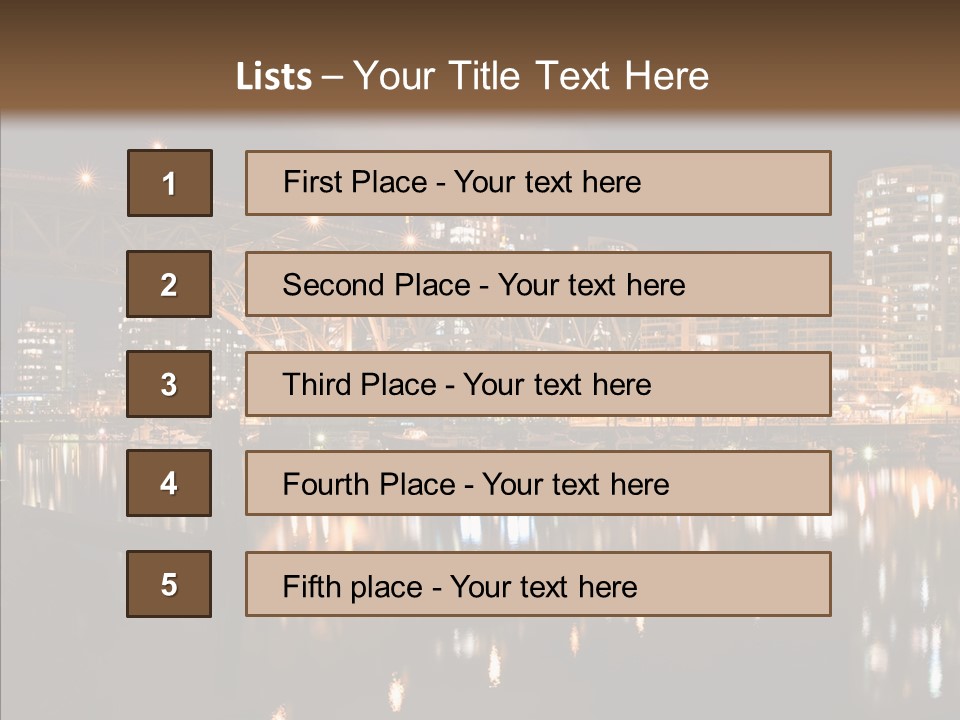This screenshot has height=720, width=960.
Task: Click 'Your text here' in First Place row
Action: pos(547,182)
